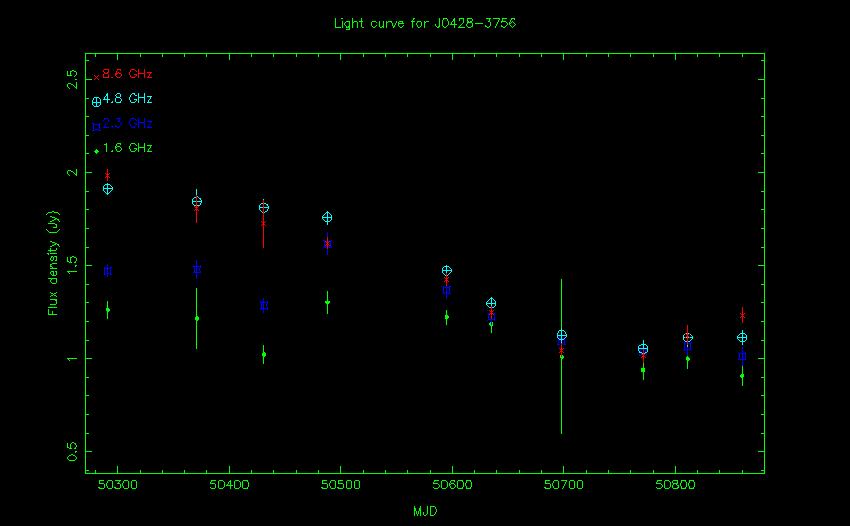Screen dimensions: 850x526
Task: Click the blue square marker beside 2.3 GHz legend
Action: [96, 127]
